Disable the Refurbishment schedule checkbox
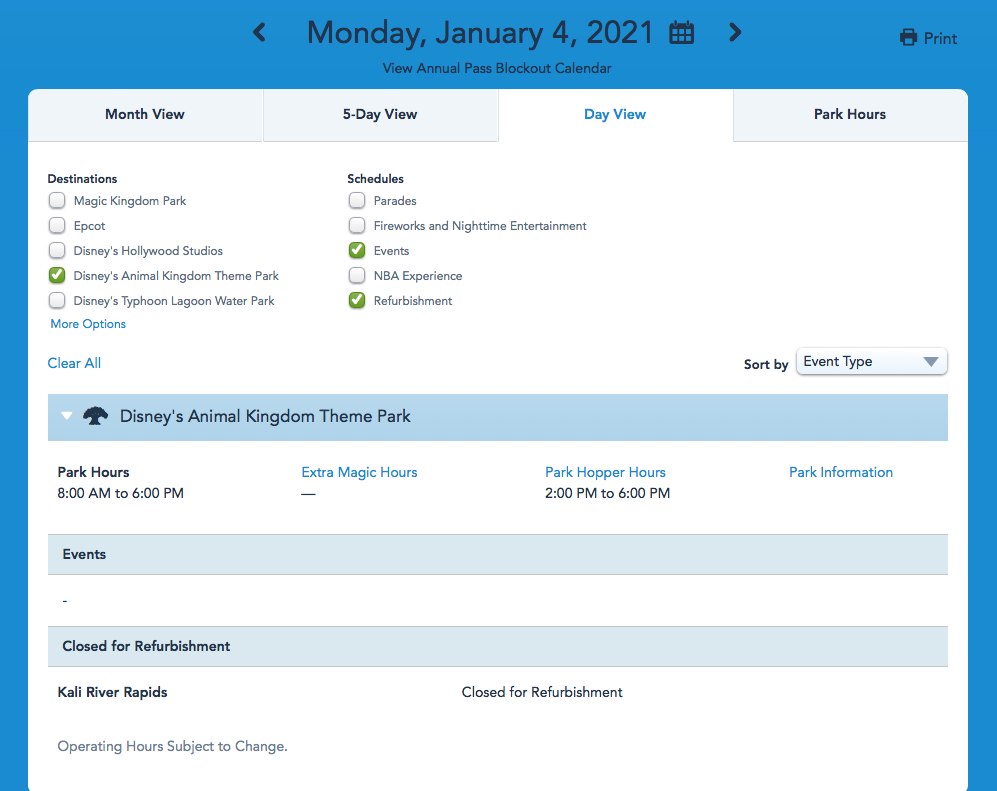Image resolution: width=997 pixels, height=791 pixels. point(357,301)
